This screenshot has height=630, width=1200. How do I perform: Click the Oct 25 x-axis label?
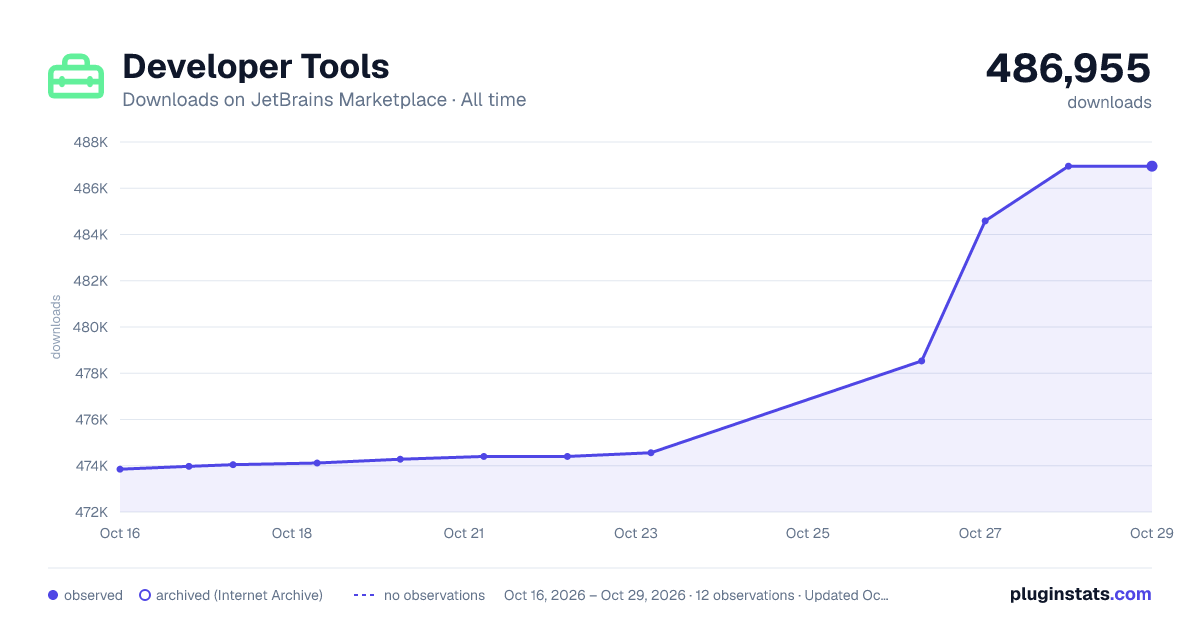(808, 533)
